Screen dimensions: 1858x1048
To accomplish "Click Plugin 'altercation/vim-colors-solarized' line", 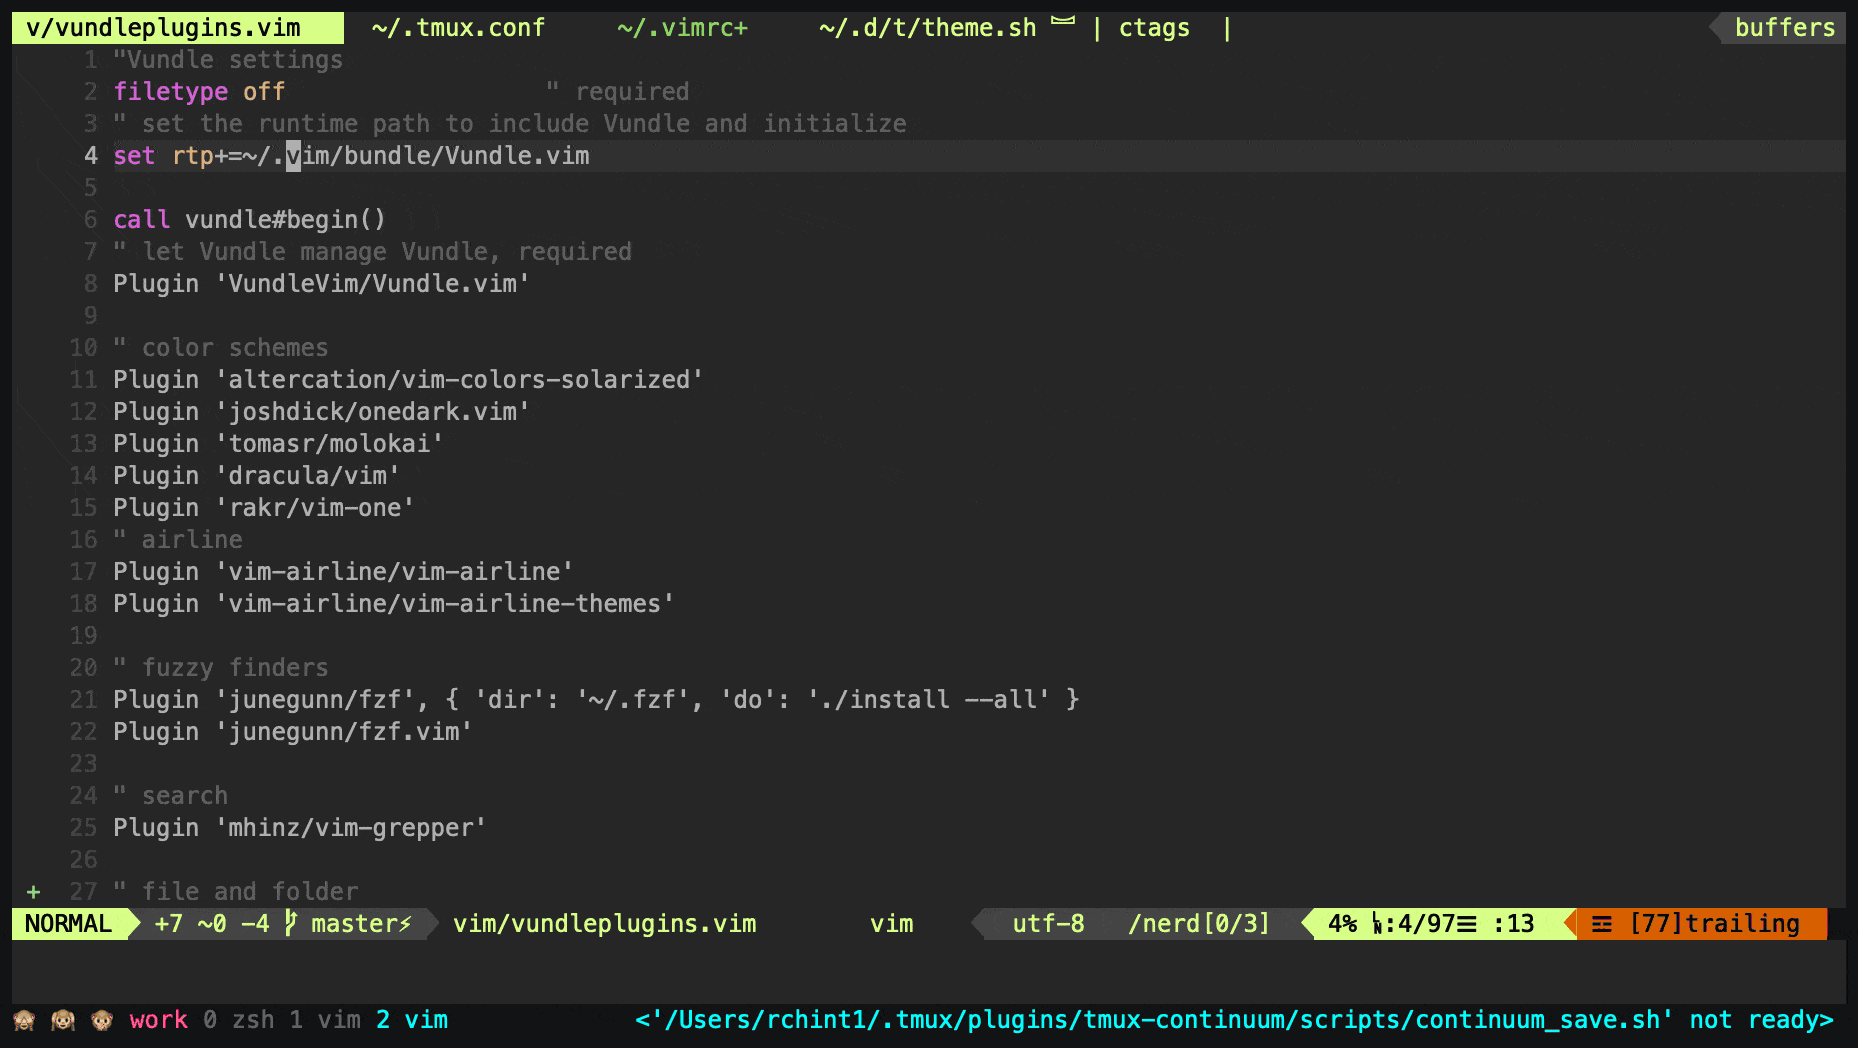I will (x=408, y=380).
